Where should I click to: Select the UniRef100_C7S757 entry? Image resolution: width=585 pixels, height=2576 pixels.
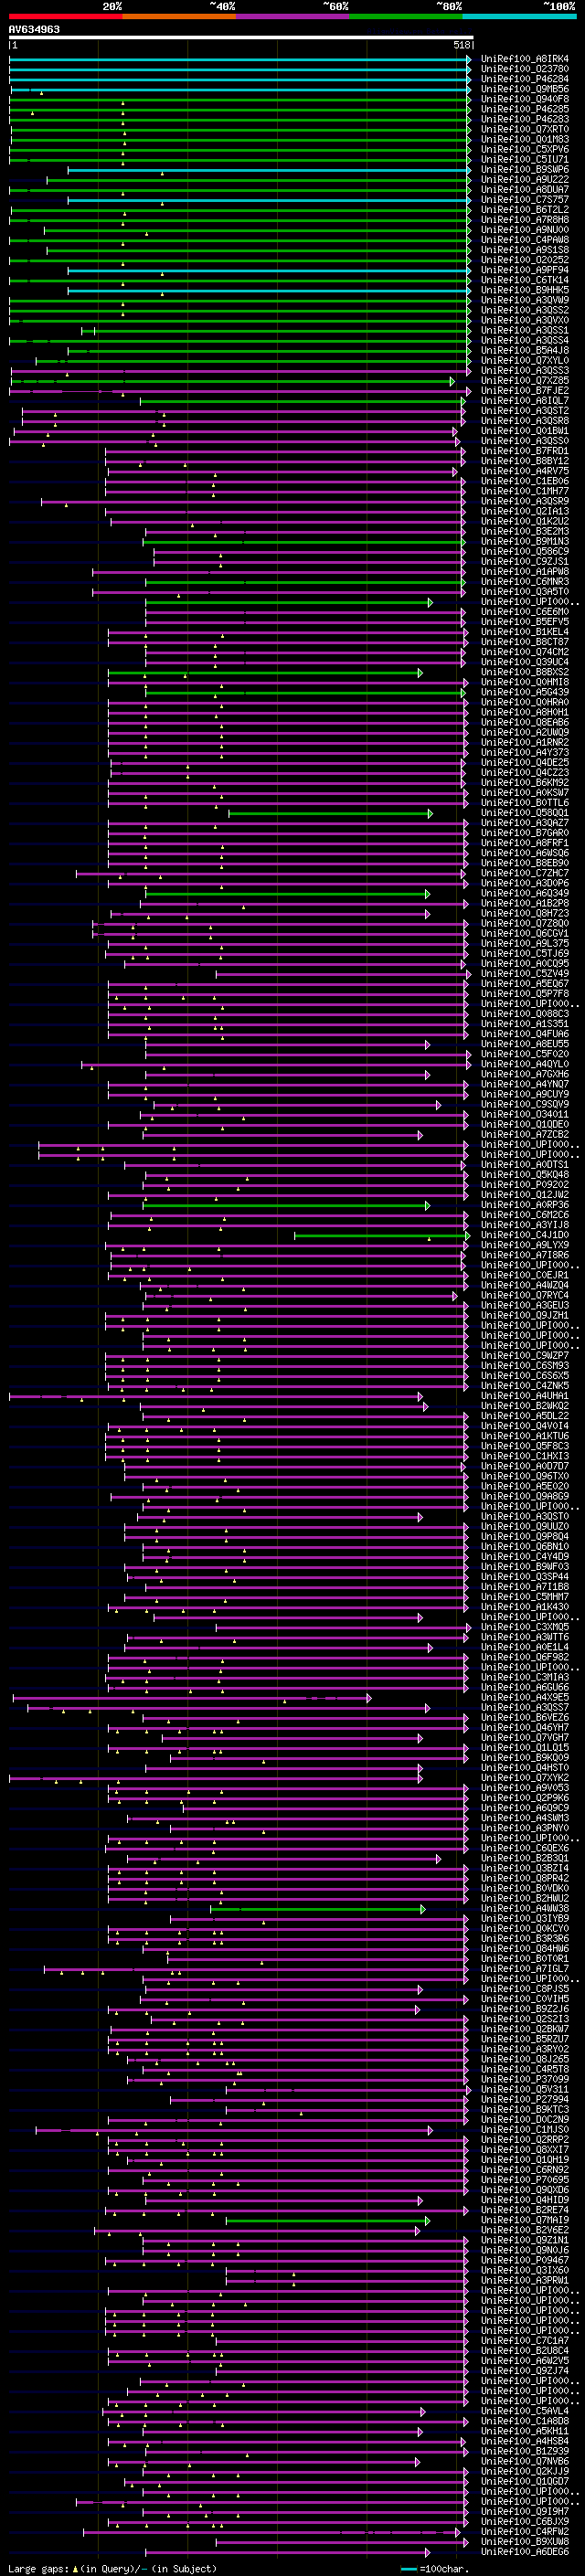coord(525,200)
